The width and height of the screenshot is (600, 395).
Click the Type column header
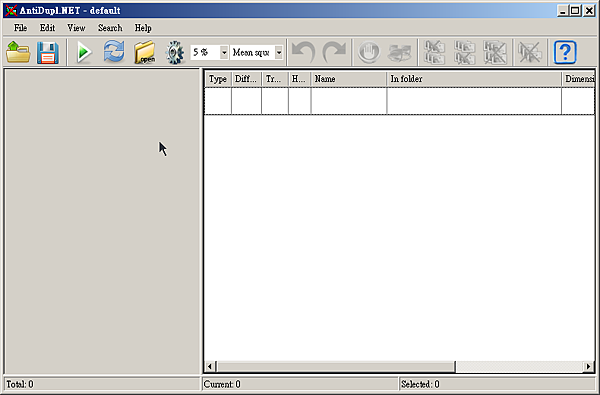point(218,79)
